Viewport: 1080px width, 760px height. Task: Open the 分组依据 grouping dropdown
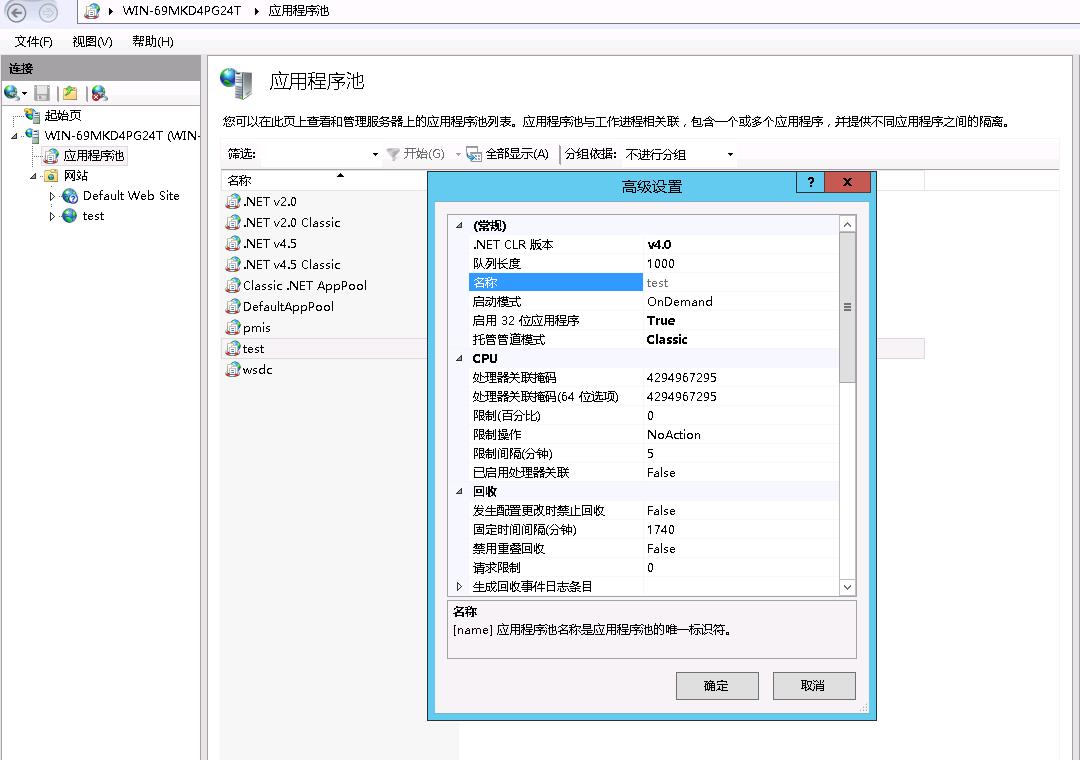pyautogui.click(x=731, y=155)
